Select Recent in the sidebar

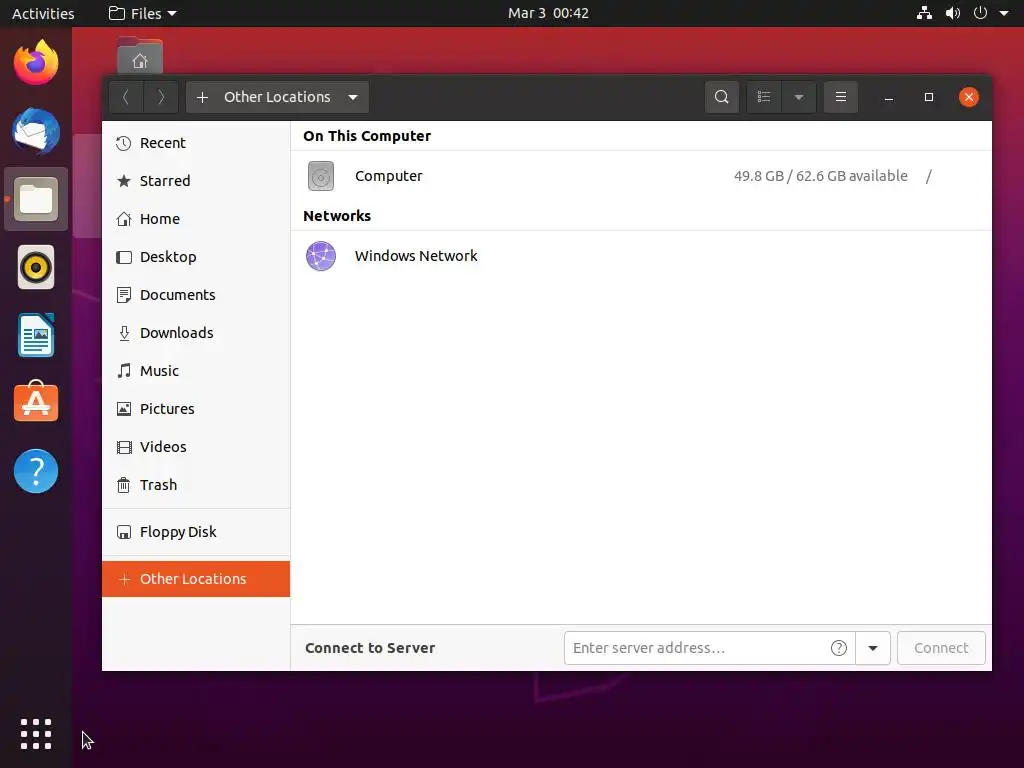(x=196, y=143)
